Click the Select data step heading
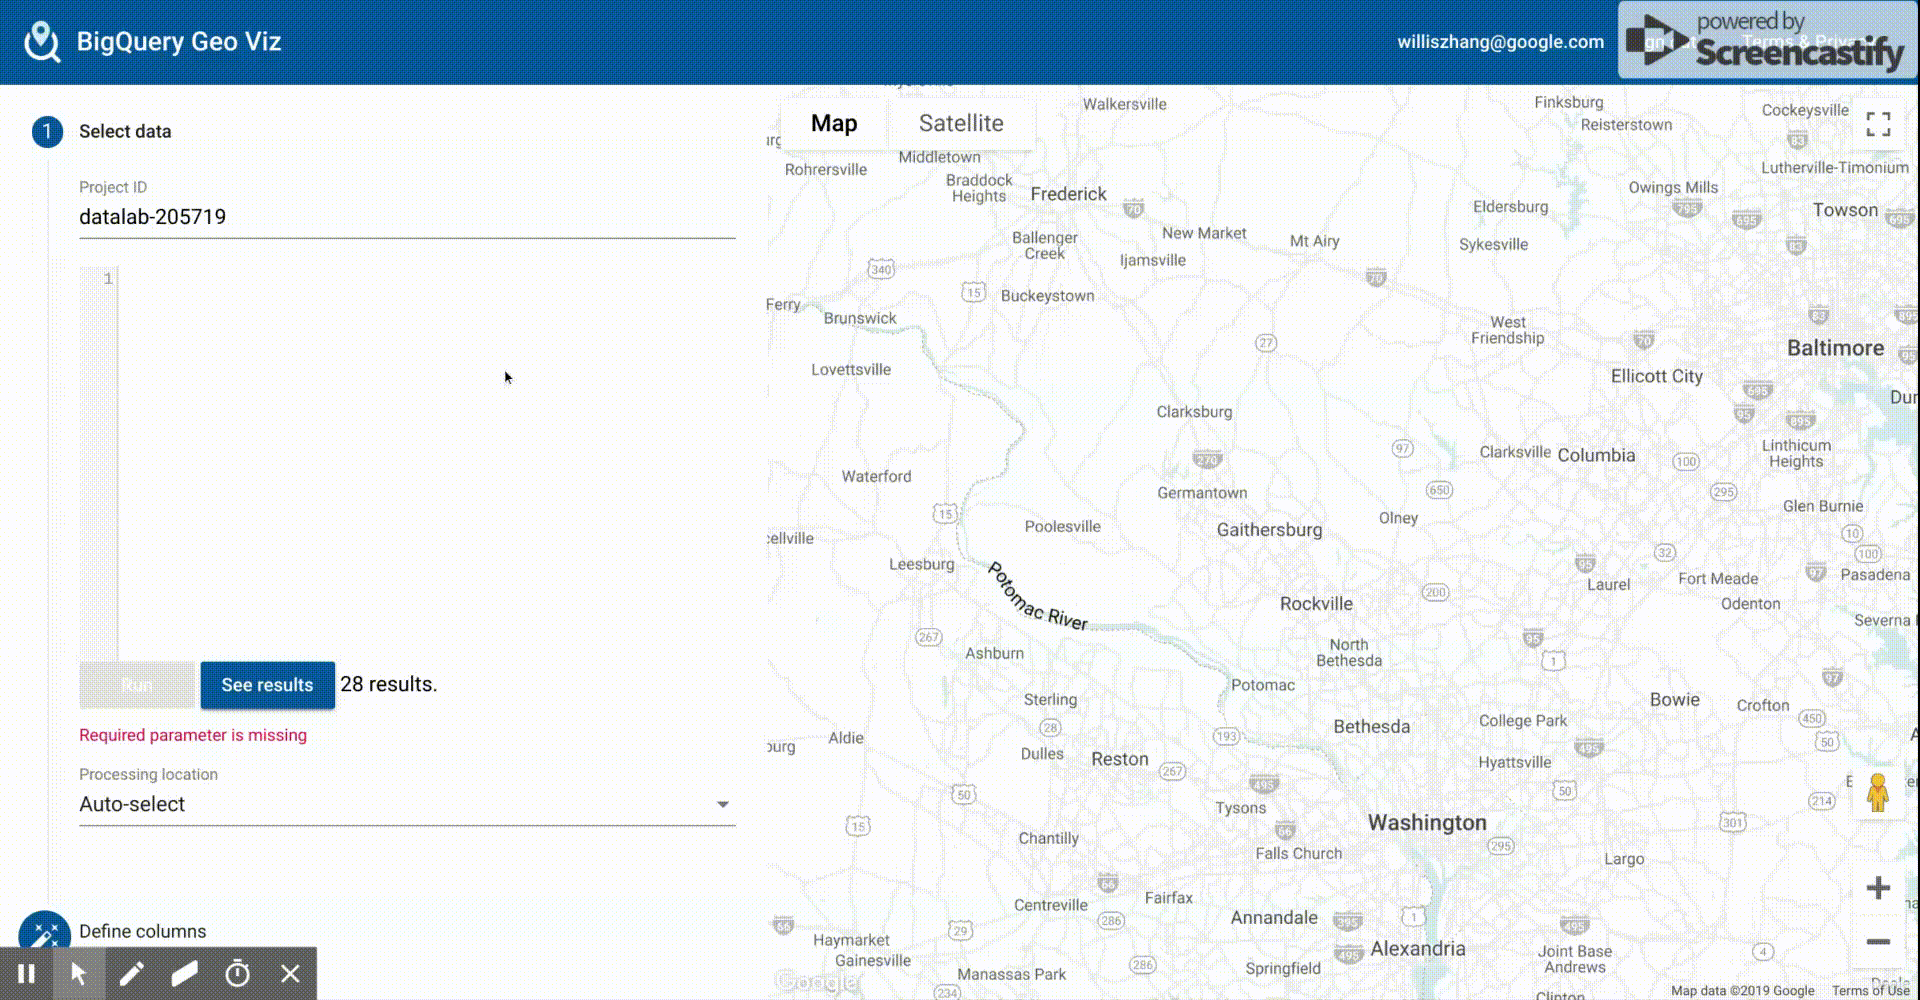Image resolution: width=1920 pixels, height=1000 pixels. coord(125,132)
